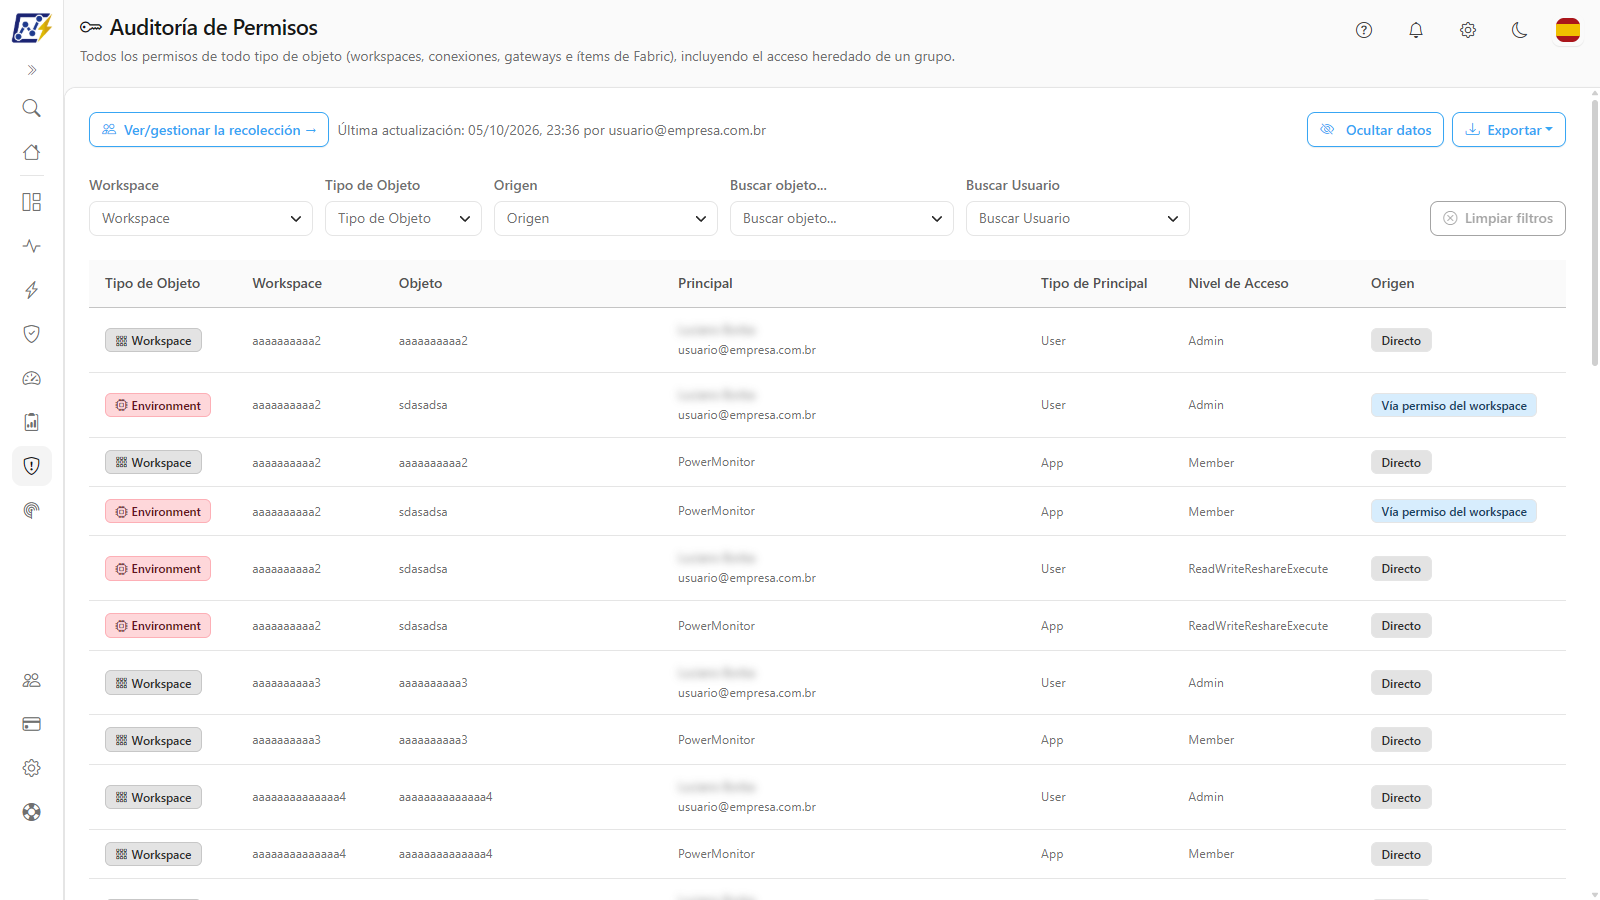This screenshot has height=900, width=1600.
Task: Open the activity pulse icon in the sidebar
Action: pos(32,246)
